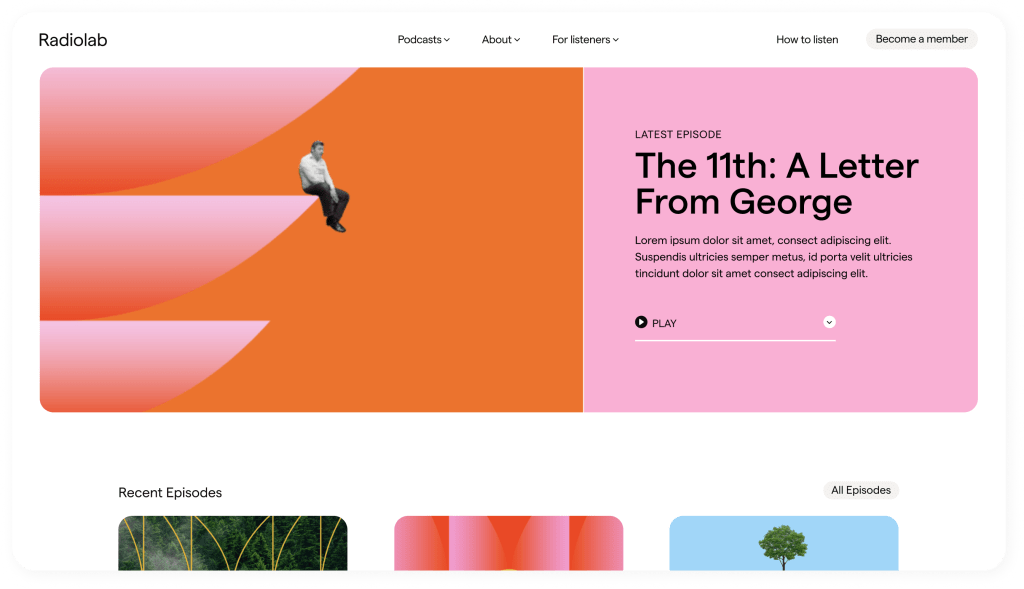1024x589 pixels.
Task: Open the pink-red gradient episode thumbnail
Action: [x=508, y=543]
